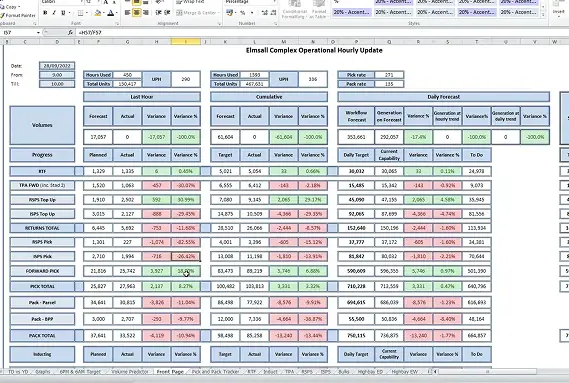Select Last Hour Hours Used value 450
Viewport: 569px width, 383px height.
tap(127, 75)
